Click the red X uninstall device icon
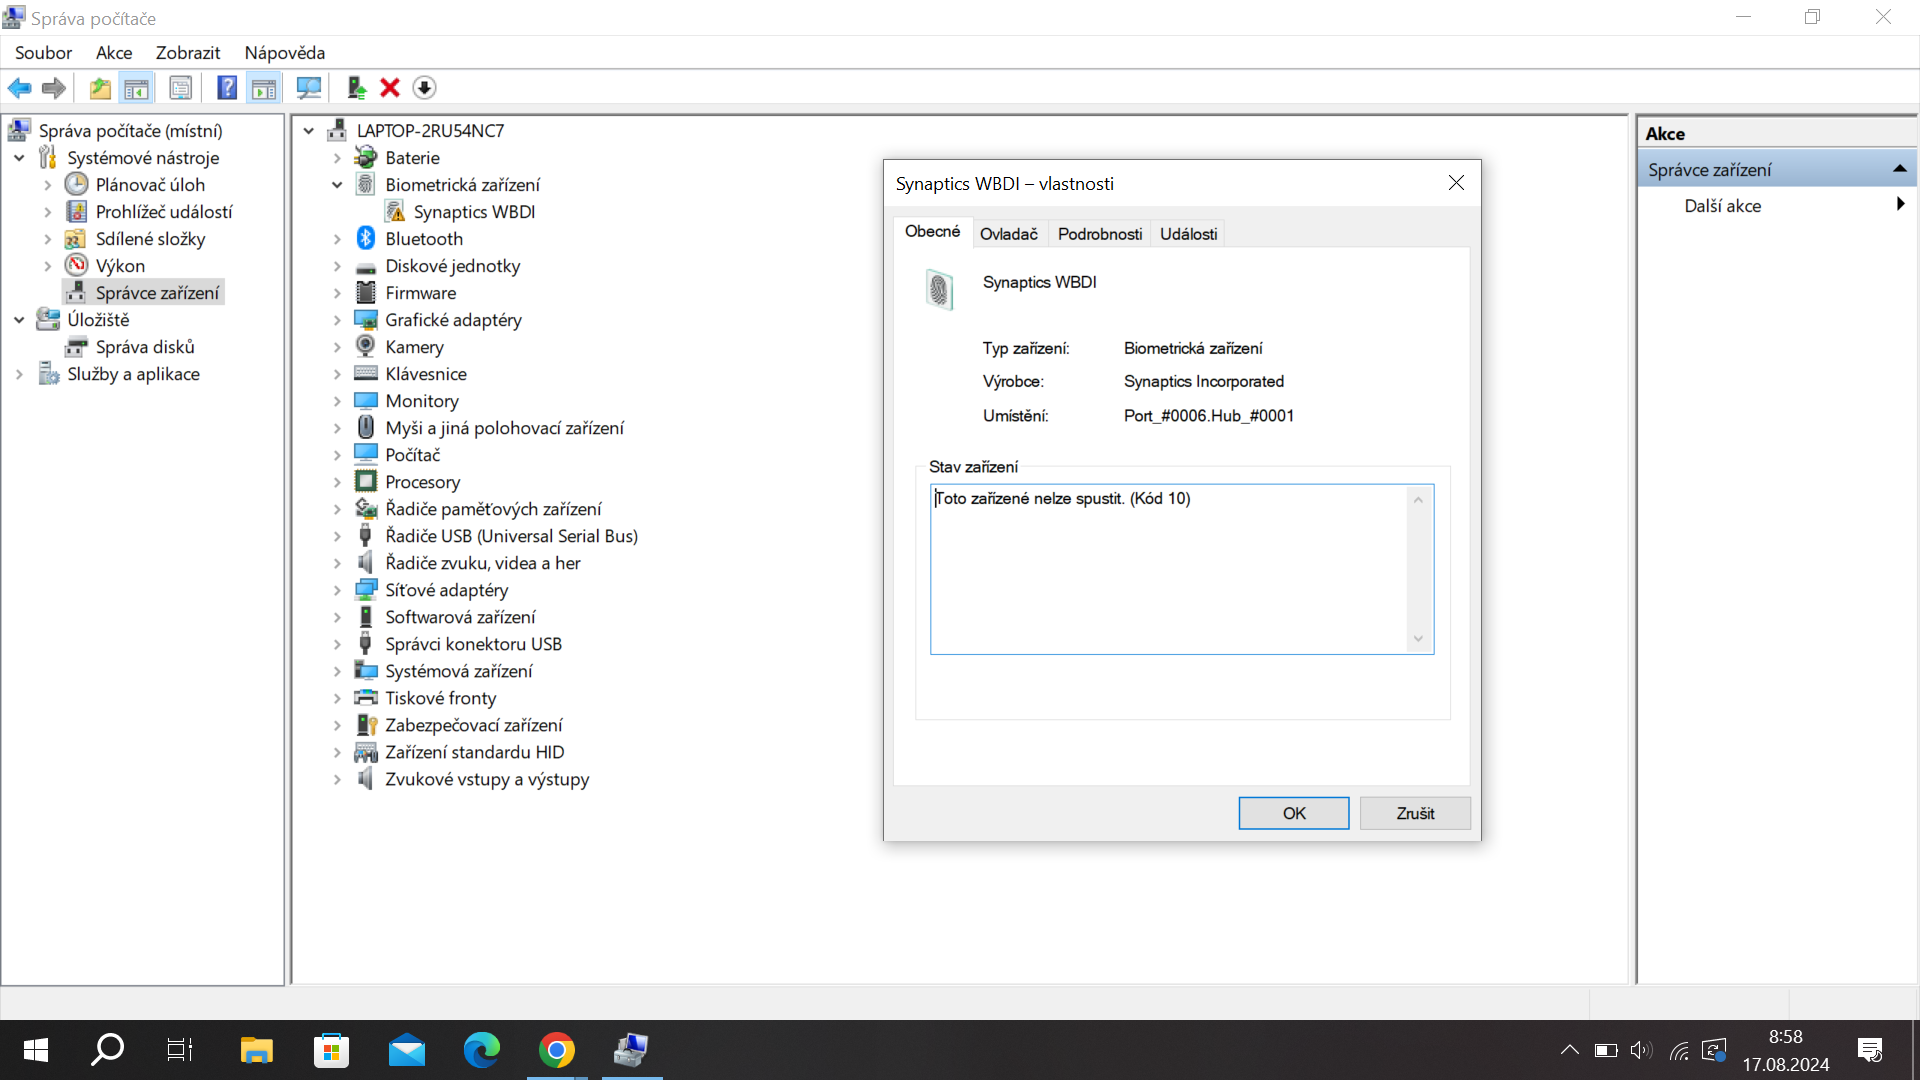The image size is (1920, 1080). (x=390, y=88)
